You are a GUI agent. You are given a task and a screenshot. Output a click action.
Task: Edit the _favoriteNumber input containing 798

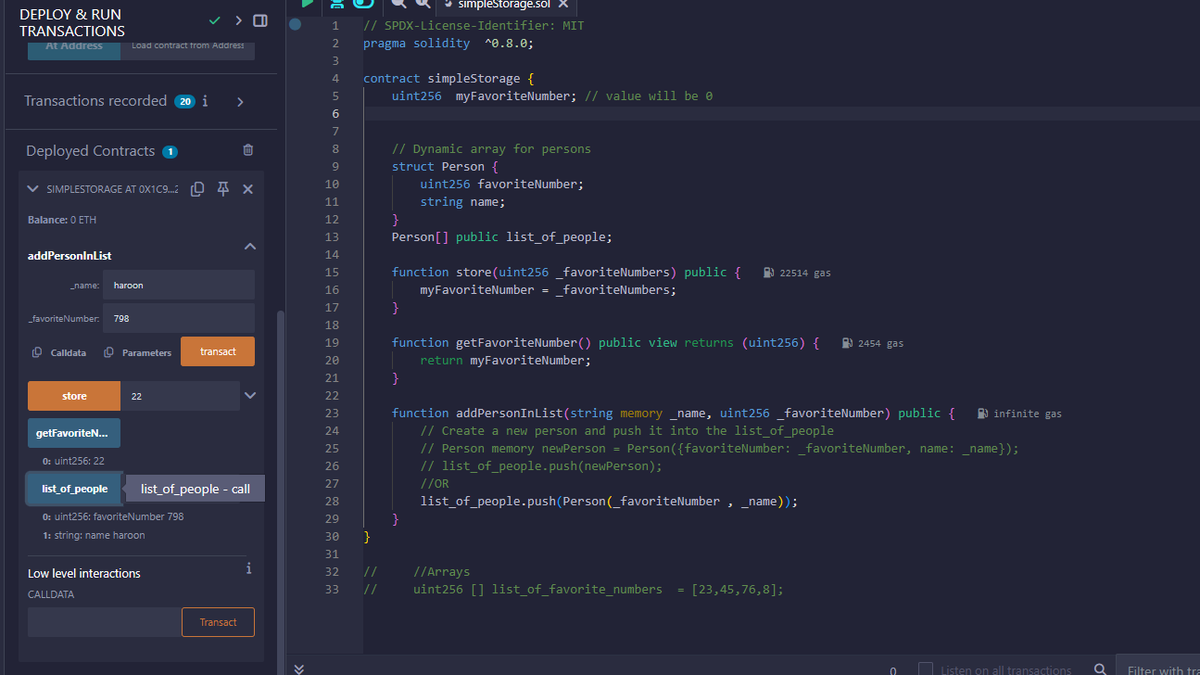coord(180,319)
